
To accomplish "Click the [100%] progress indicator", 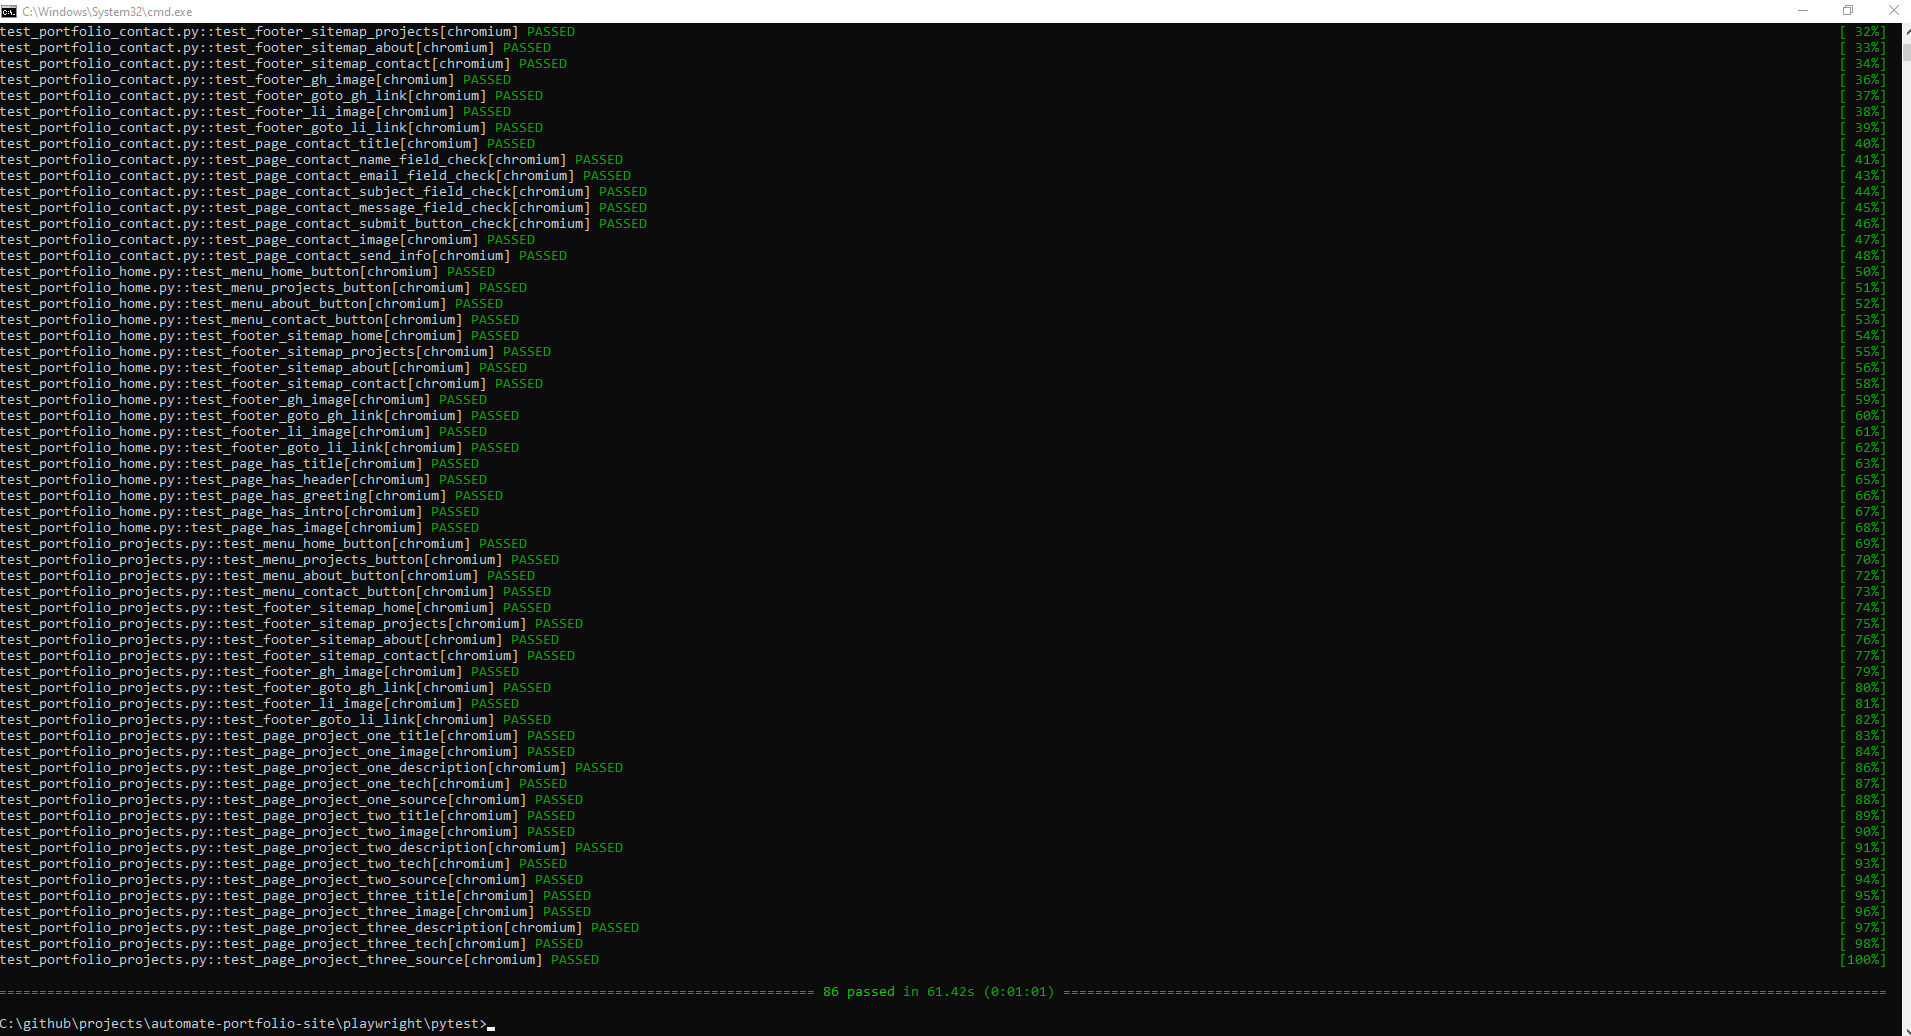I will pos(1862,960).
